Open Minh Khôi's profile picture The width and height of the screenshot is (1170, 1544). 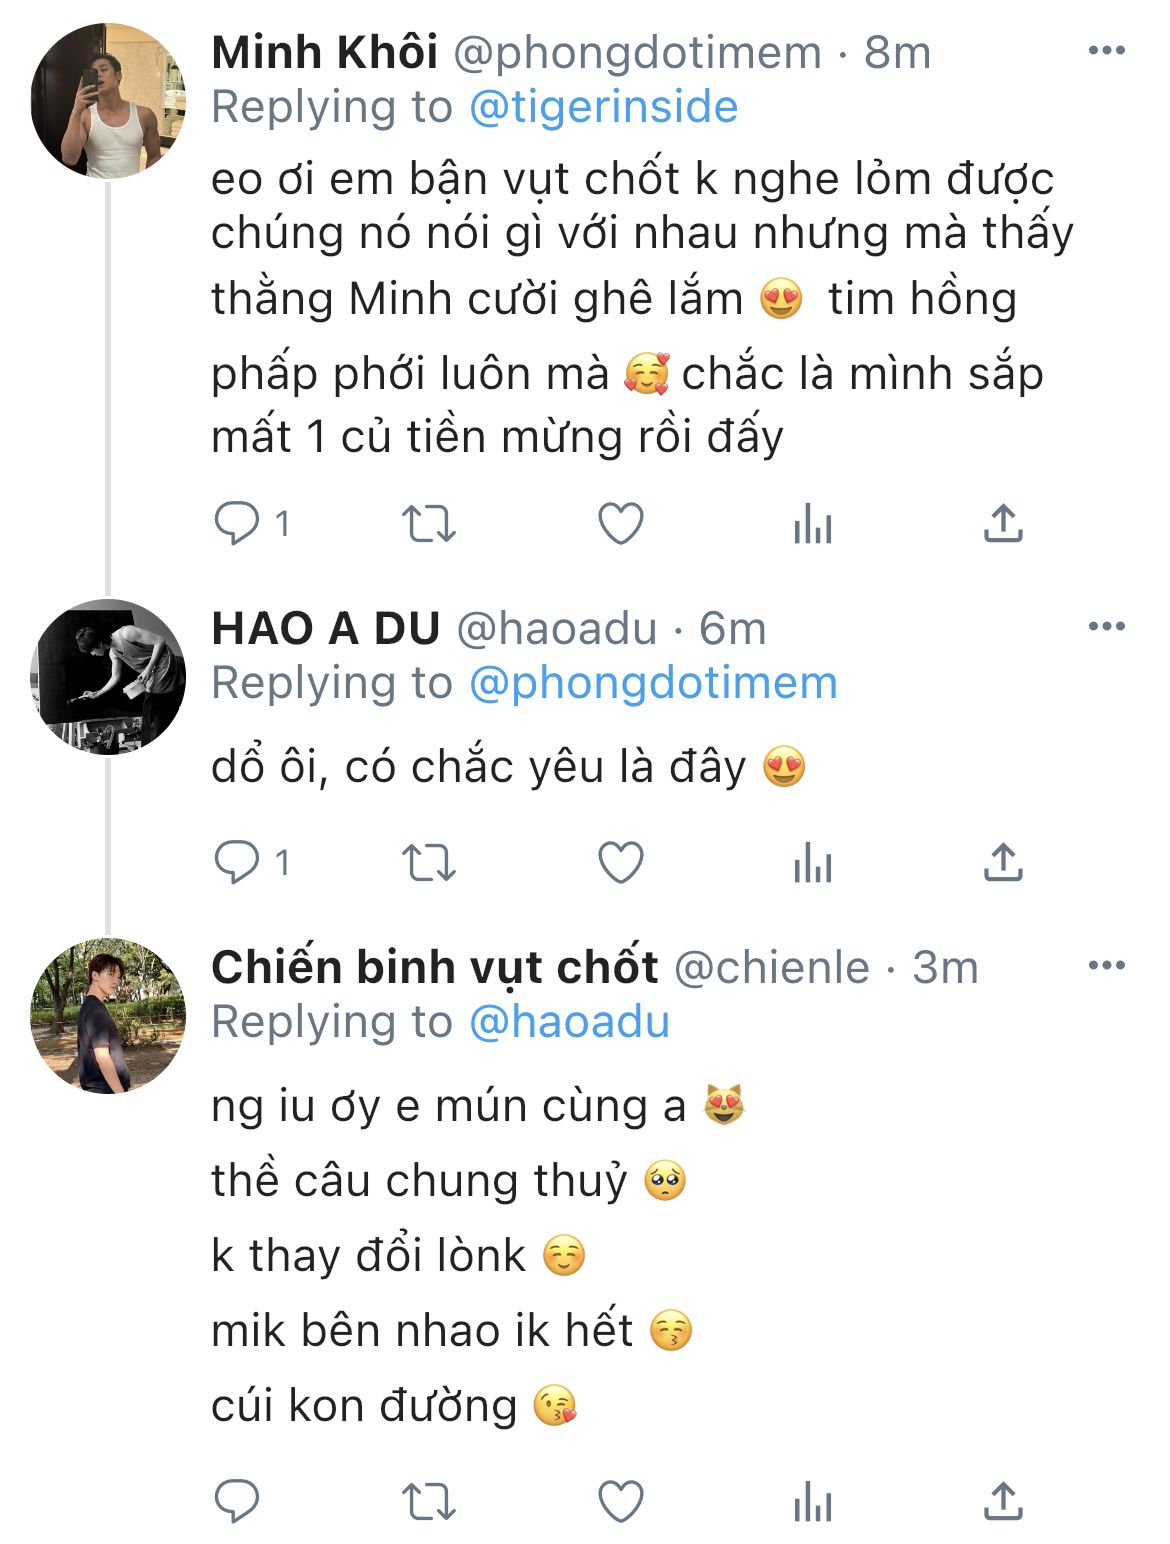tap(108, 101)
